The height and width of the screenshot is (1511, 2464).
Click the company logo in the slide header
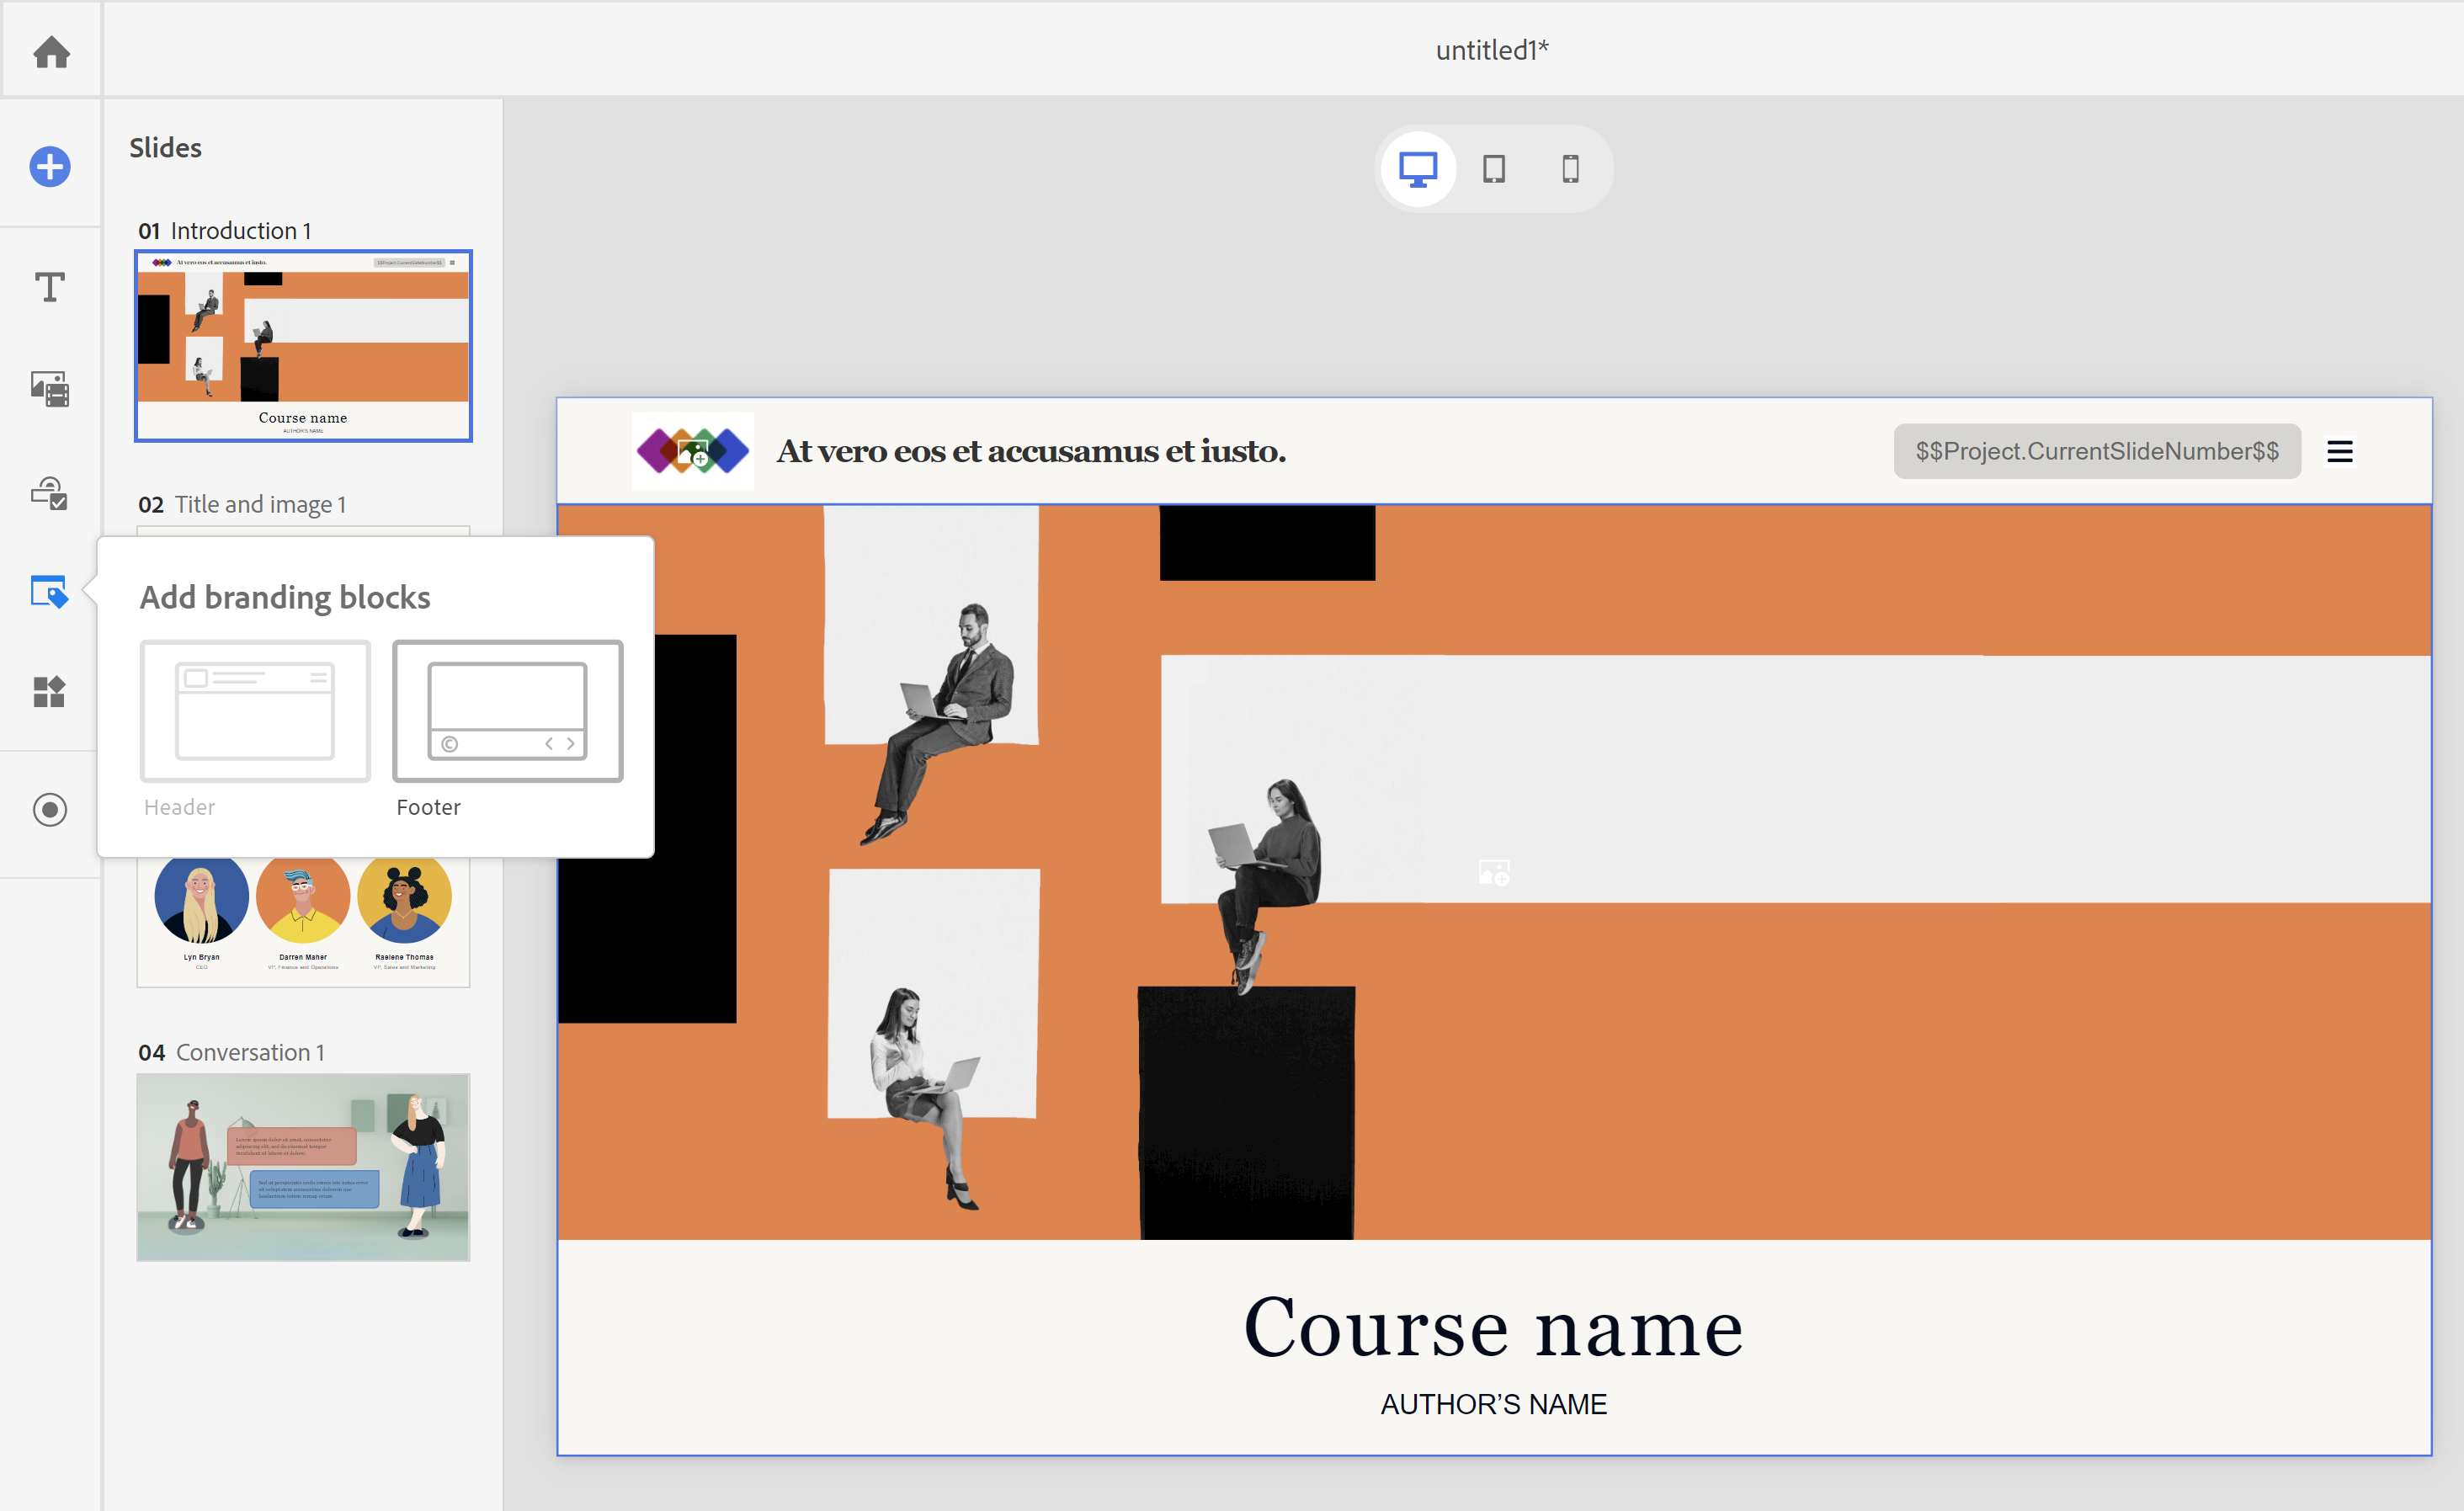click(692, 451)
